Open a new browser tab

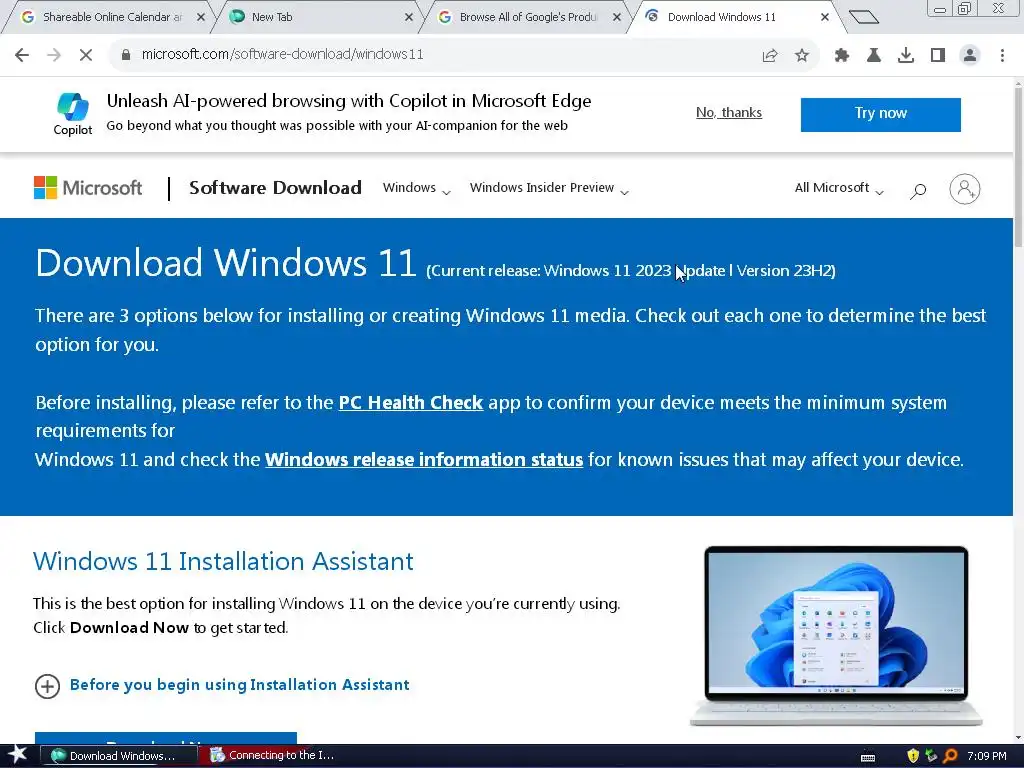click(864, 18)
